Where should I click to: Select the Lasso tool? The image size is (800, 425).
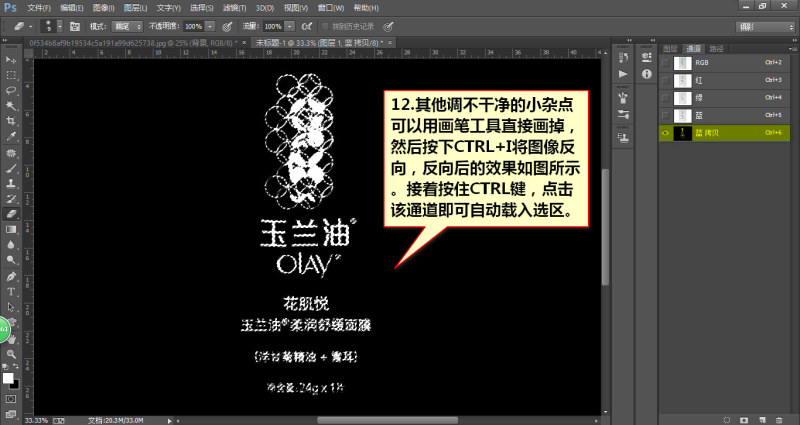[x=11, y=90]
